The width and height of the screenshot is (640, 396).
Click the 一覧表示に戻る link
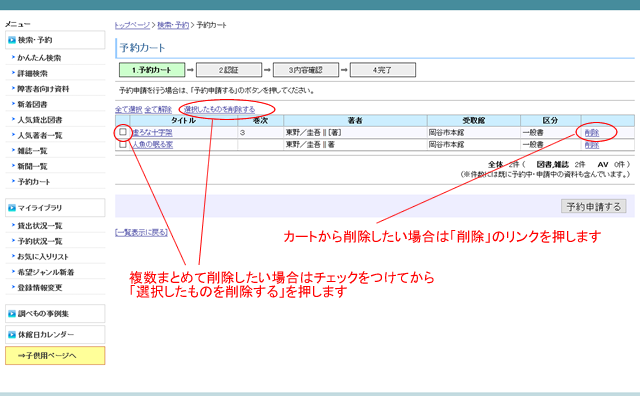141,232
